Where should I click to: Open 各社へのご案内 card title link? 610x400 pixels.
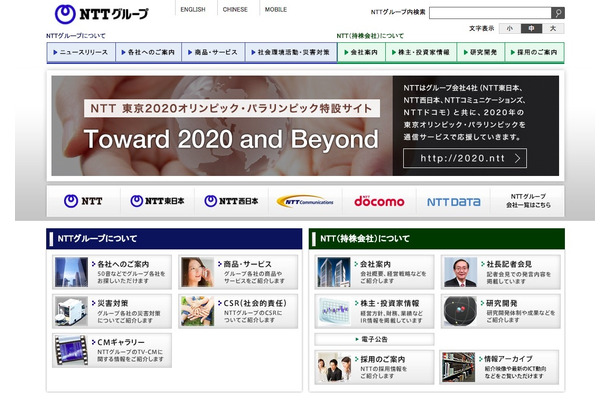(123, 264)
